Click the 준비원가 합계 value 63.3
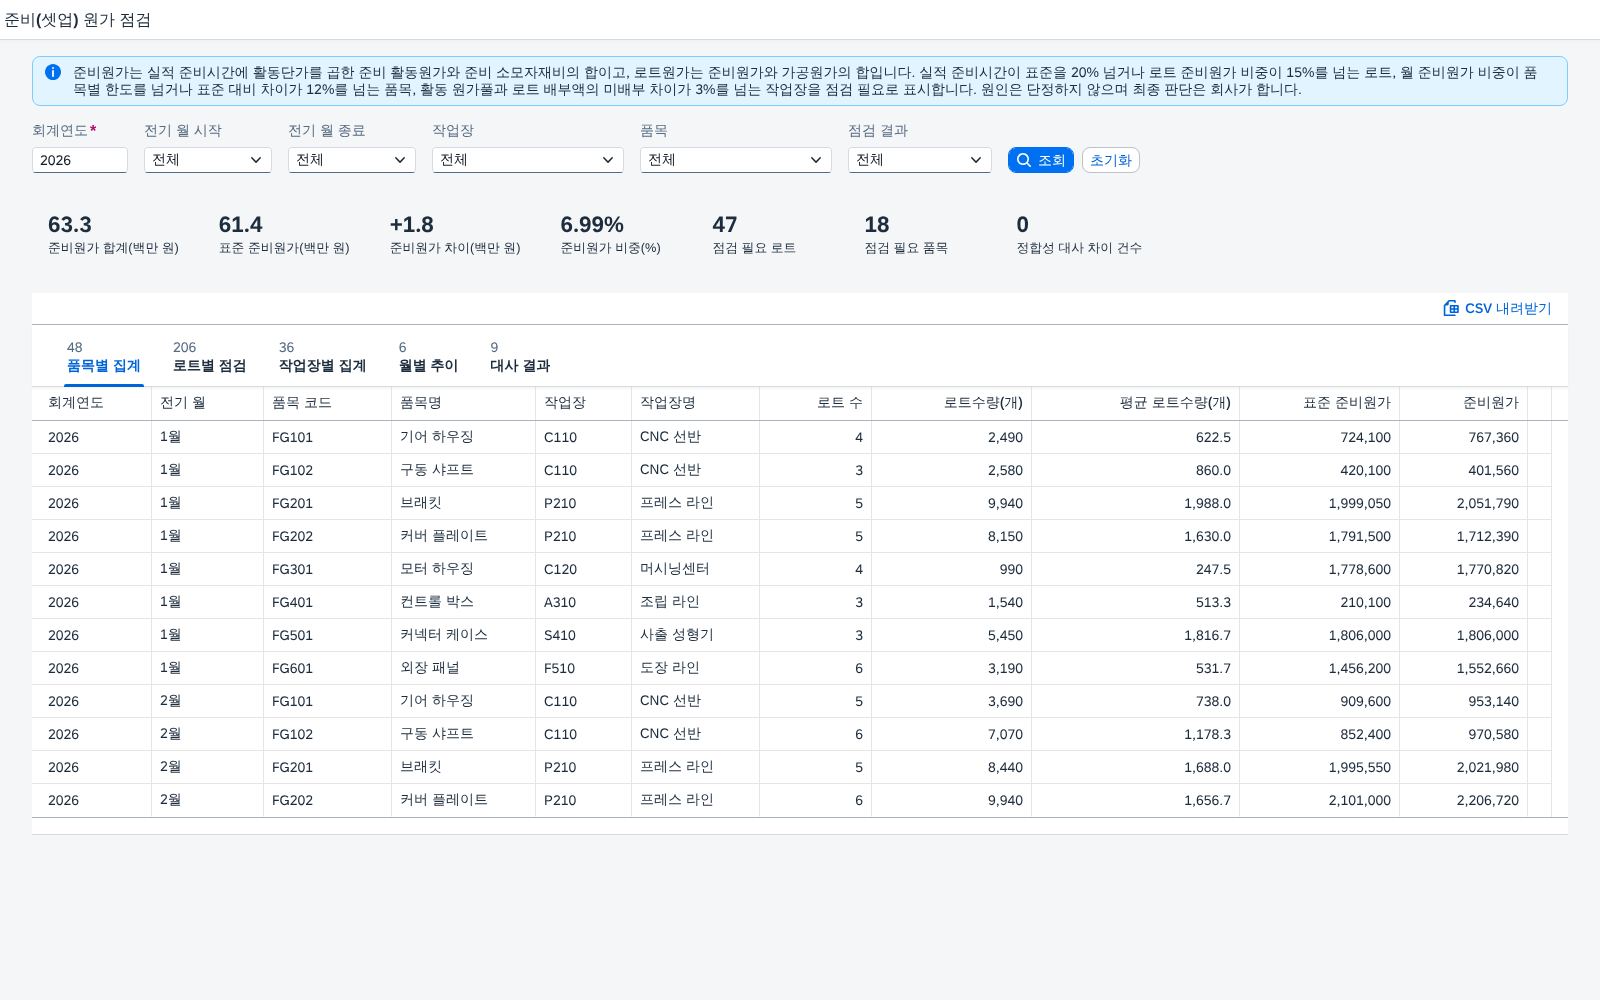Viewport: 1600px width, 1000px height. pos(70,225)
